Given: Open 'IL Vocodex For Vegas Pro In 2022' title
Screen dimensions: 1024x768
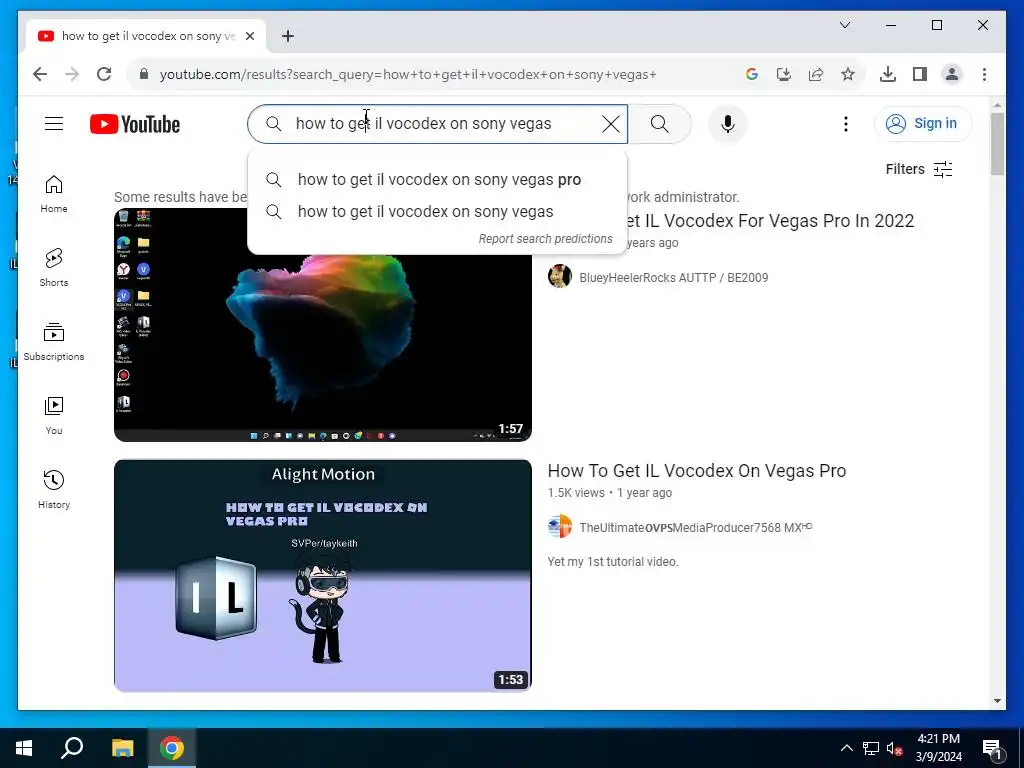Looking at the screenshot, I should 771,221.
